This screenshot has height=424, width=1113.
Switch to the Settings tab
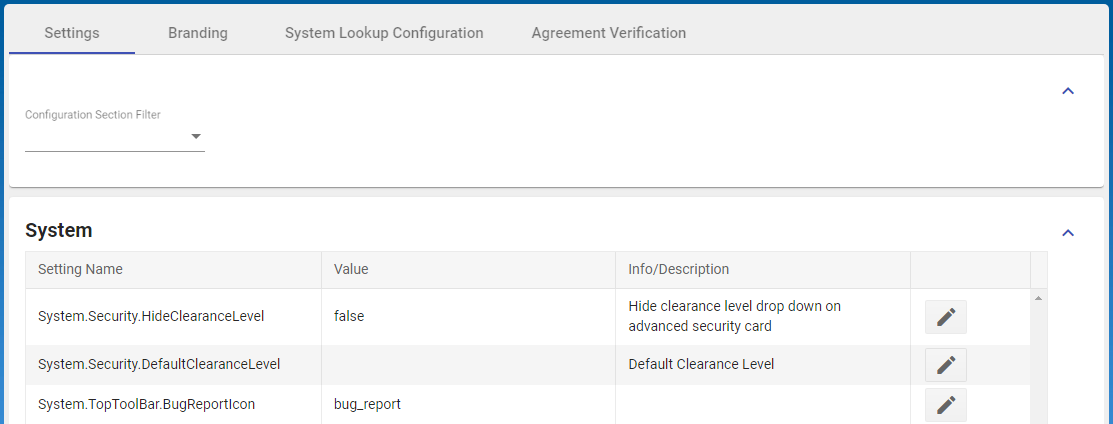tap(72, 33)
